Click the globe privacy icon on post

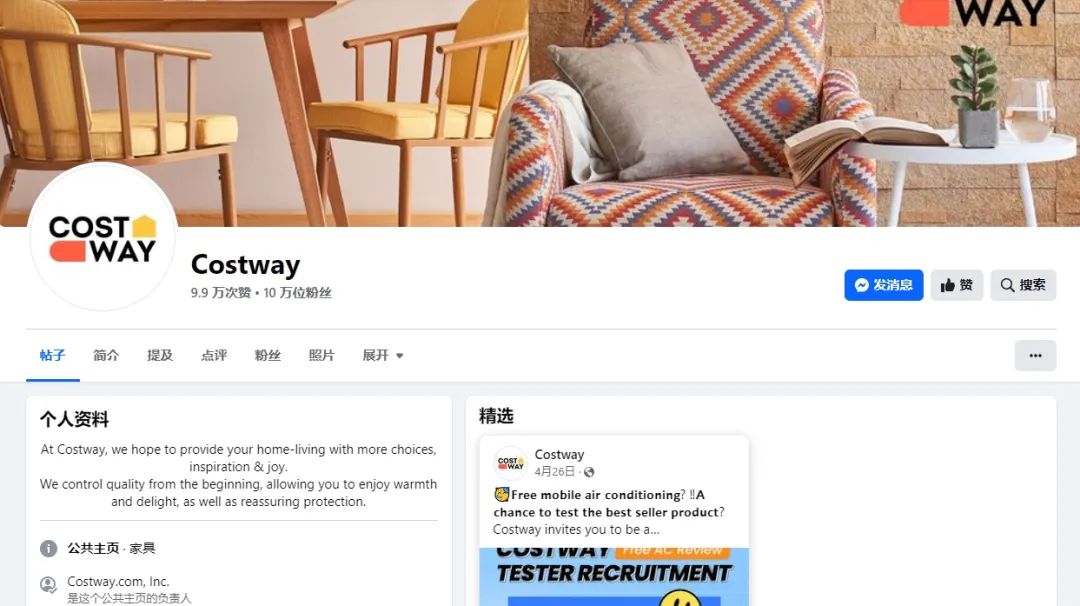tap(589, 472)
